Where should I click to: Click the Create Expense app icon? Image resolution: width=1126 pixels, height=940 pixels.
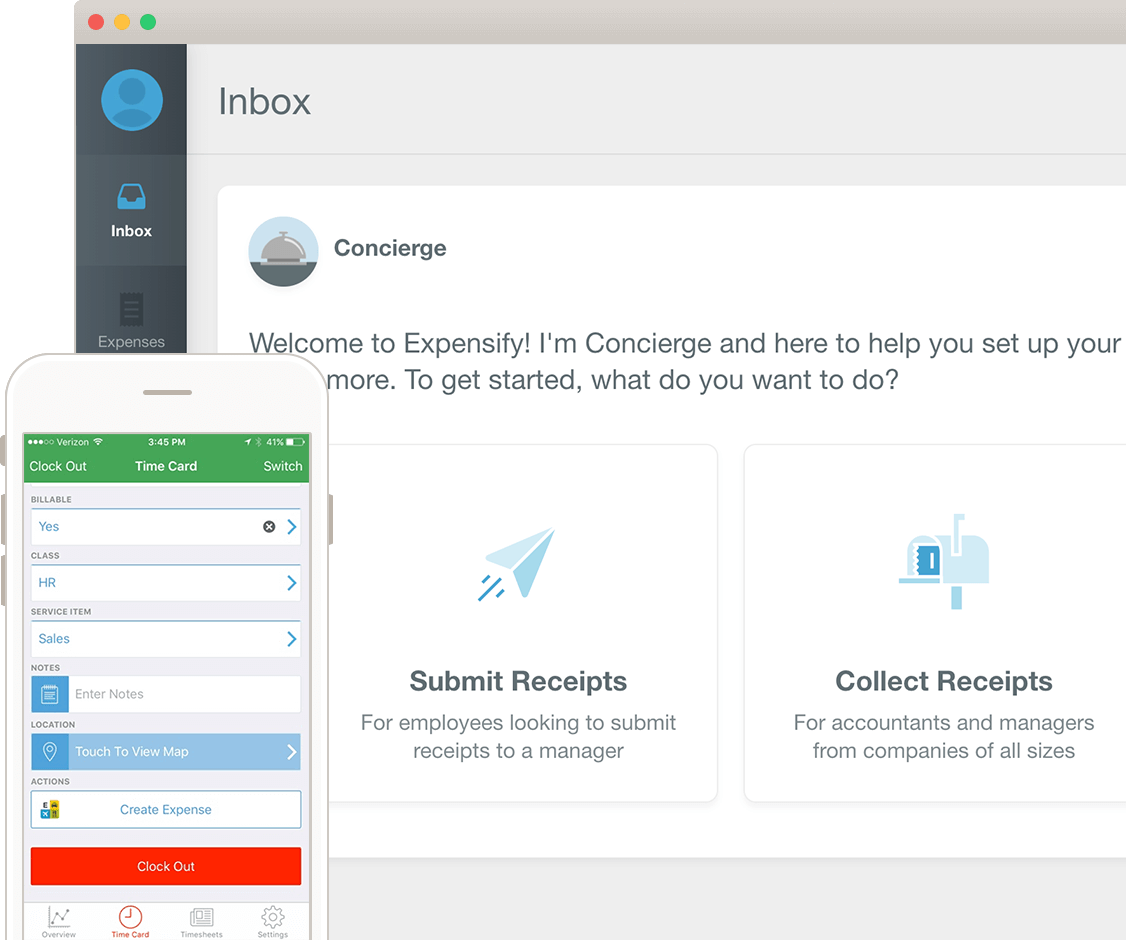[x=50, y=809]
